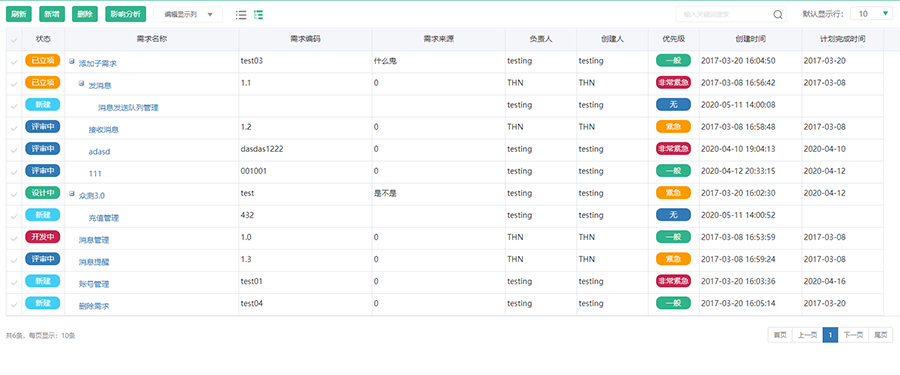The height and width of the screenshot is (375, 900).
Task: Check the row for 众测3.0
Action: tap(14, 194)
